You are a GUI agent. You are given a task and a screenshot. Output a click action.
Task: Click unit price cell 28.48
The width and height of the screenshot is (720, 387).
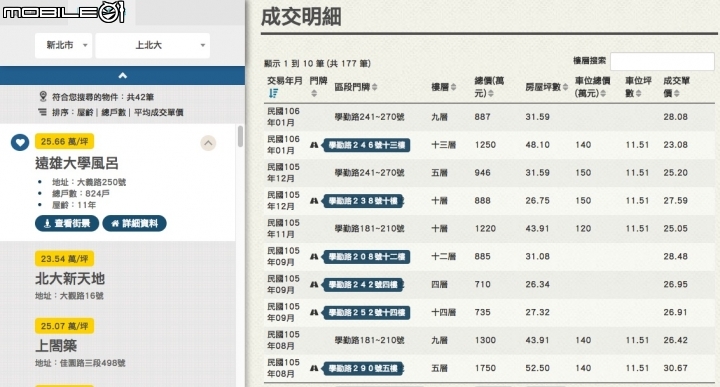(675, 257)
